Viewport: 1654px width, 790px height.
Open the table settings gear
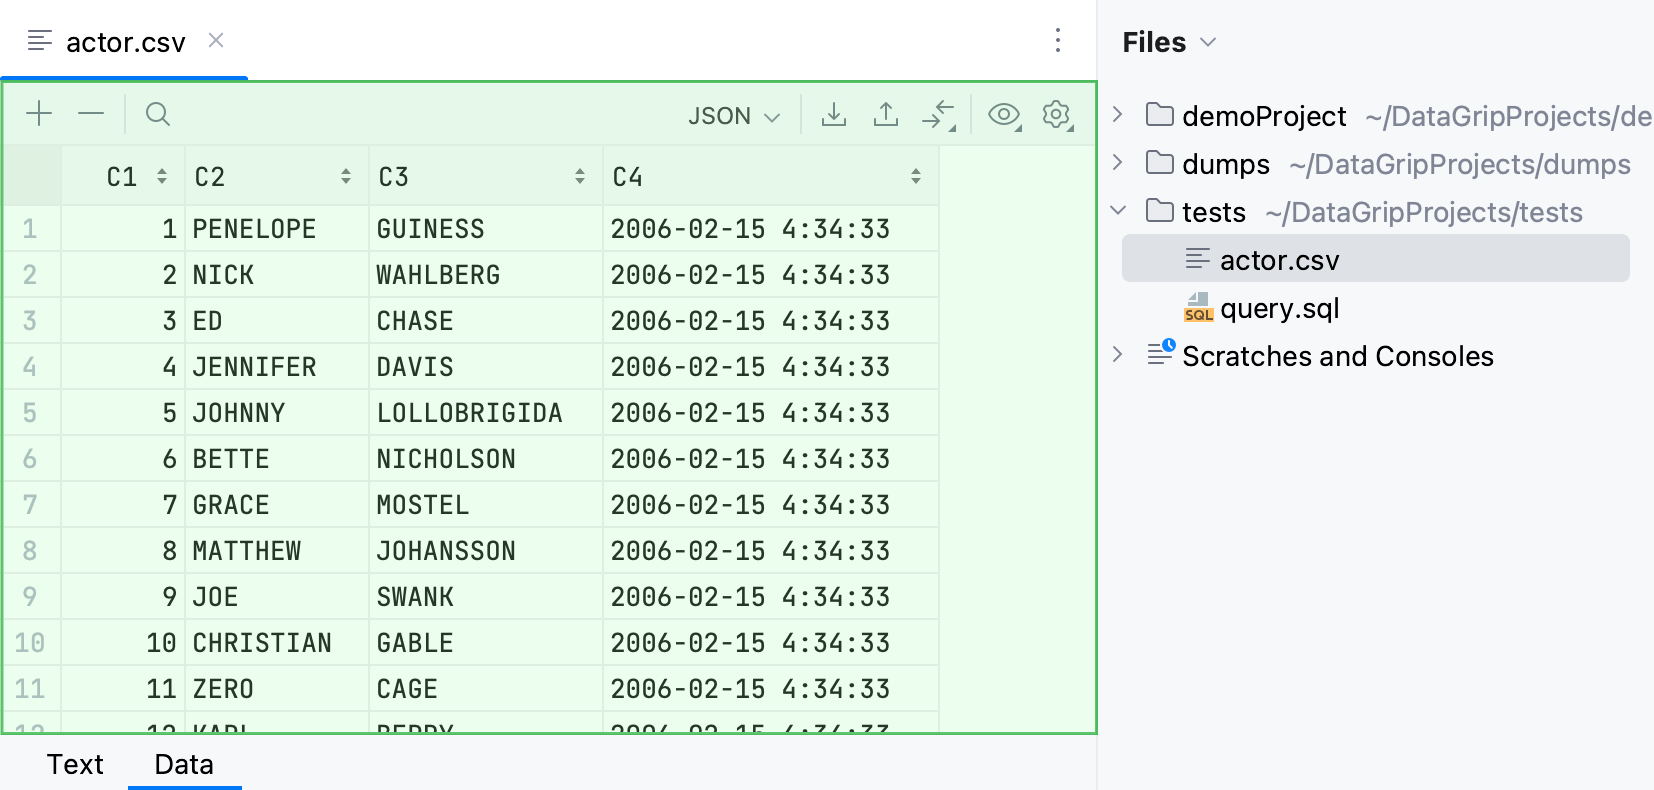[x=1056, y=115]
